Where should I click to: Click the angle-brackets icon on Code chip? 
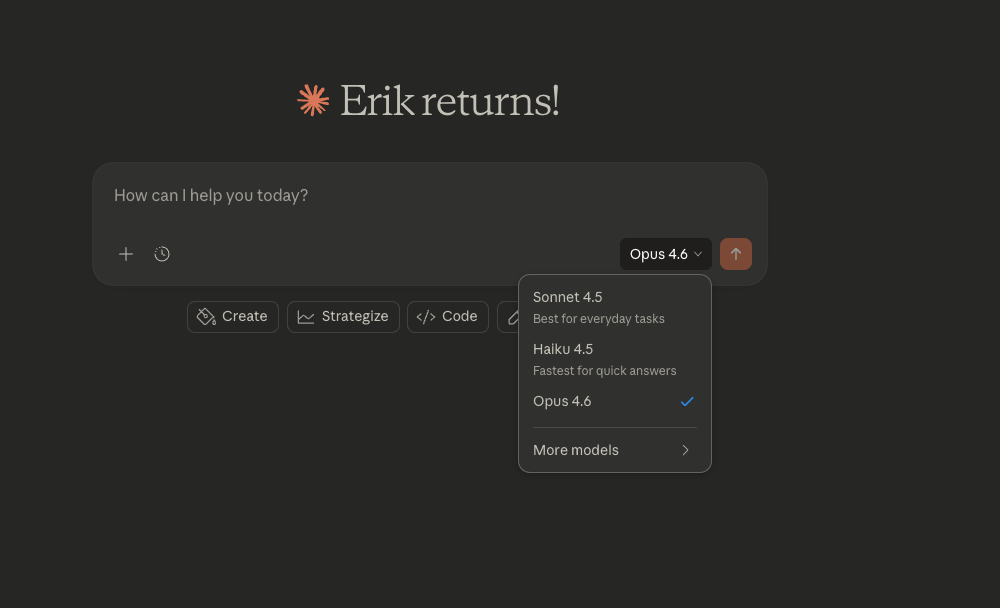pos(426,317)
